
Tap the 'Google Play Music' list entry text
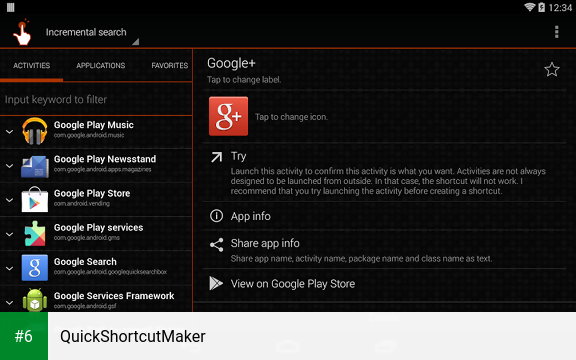94,125
